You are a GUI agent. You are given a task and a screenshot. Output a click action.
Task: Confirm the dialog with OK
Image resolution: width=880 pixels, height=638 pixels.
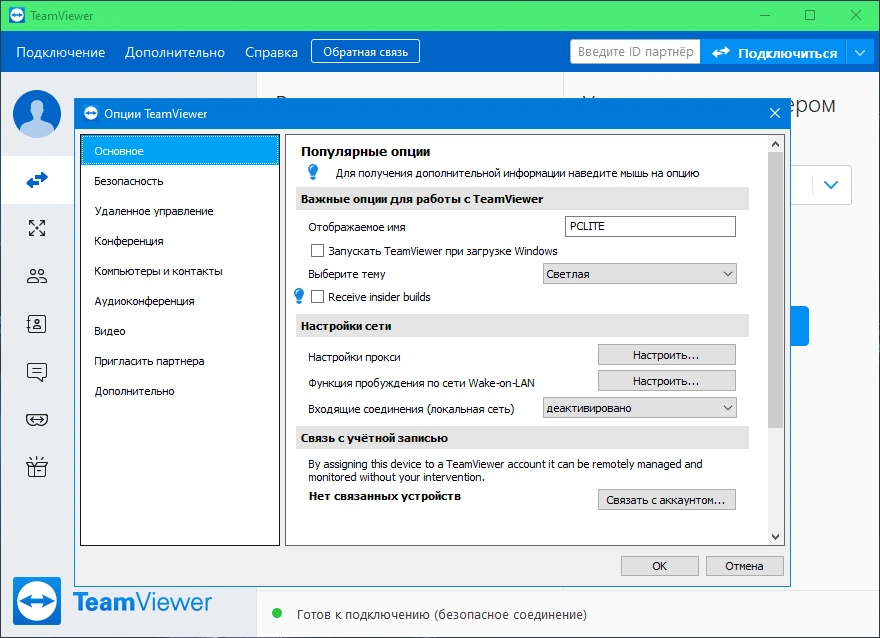tap(659, 566)
